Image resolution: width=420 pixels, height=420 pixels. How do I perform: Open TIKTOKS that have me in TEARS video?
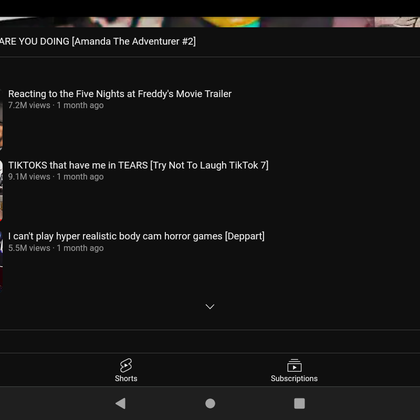click(138, 165)
